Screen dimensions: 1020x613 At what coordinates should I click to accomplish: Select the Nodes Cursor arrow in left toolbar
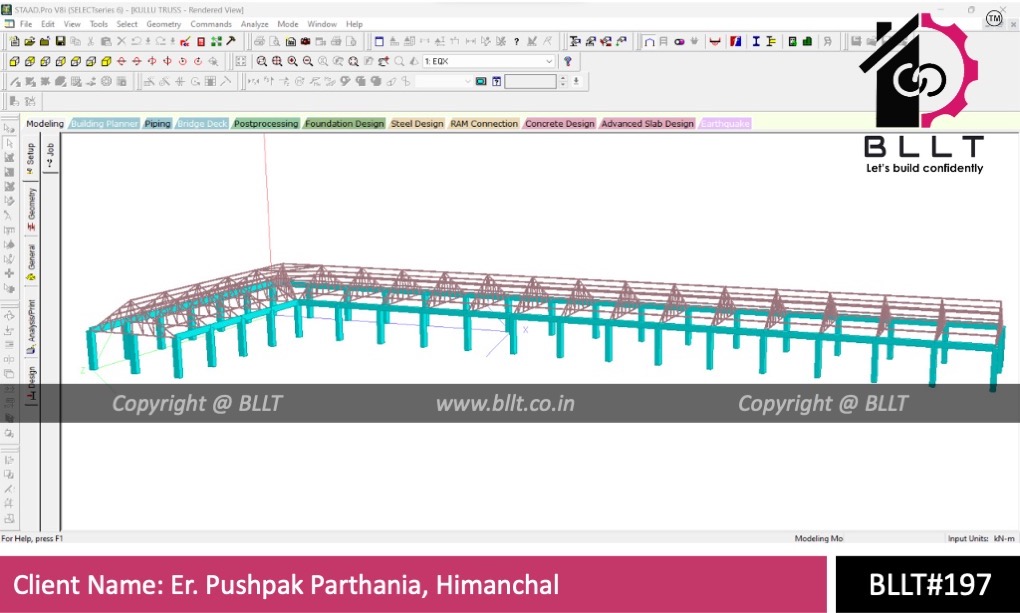[x=9, y=143]
